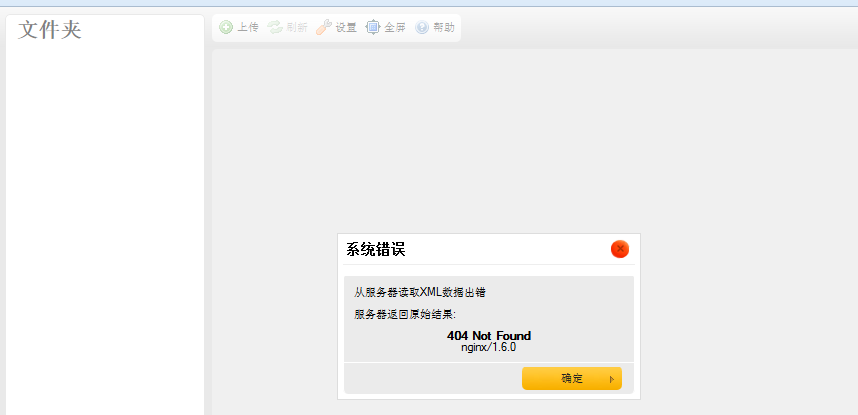Click the 帮助 label in the toolbar
858x415 pixels.
coord(444,27)
